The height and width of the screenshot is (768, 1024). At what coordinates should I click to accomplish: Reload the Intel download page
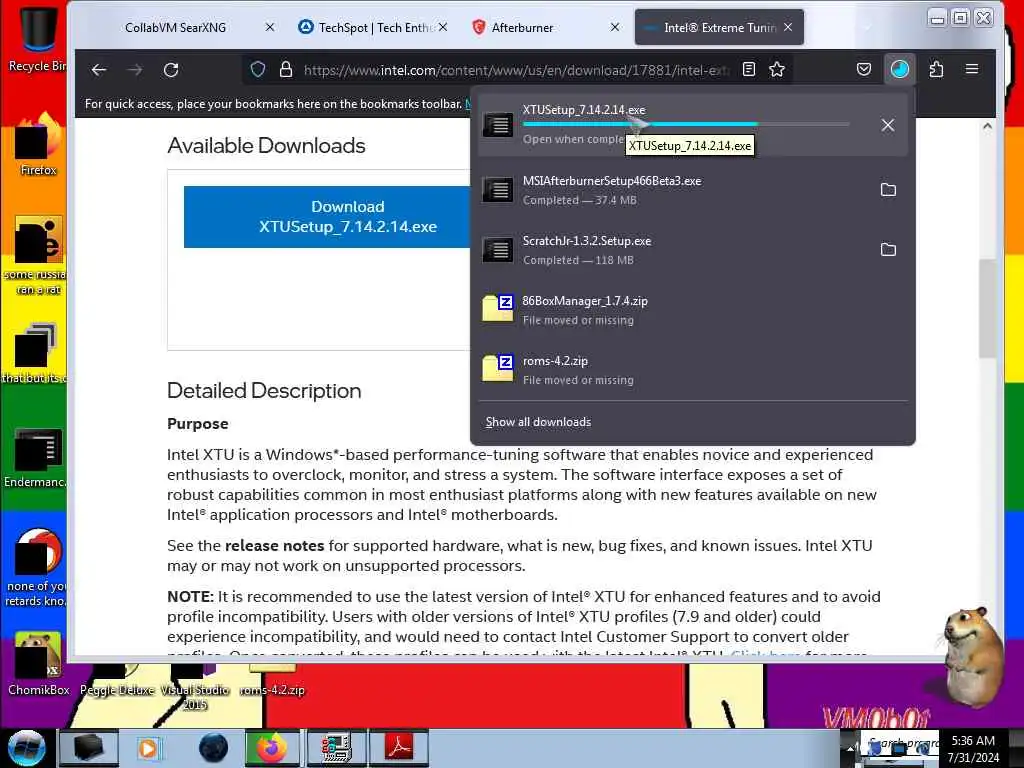[x=171, y=70]
